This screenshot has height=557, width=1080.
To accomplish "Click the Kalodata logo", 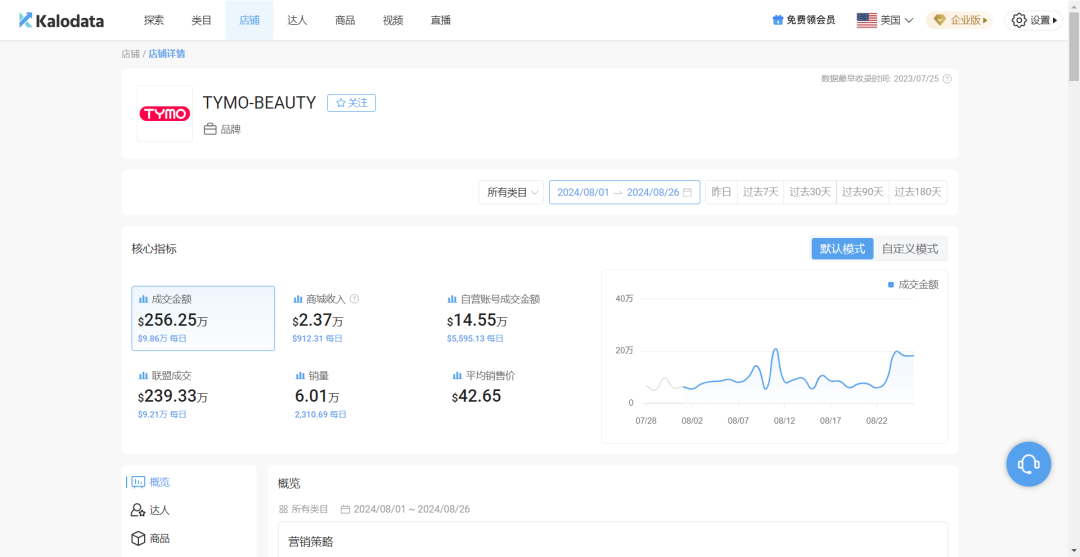I will pos(61,21).
